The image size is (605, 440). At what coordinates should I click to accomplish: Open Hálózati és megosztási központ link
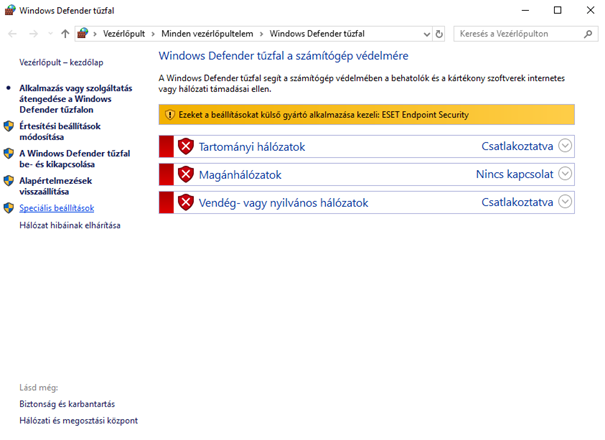coord(78,420)
